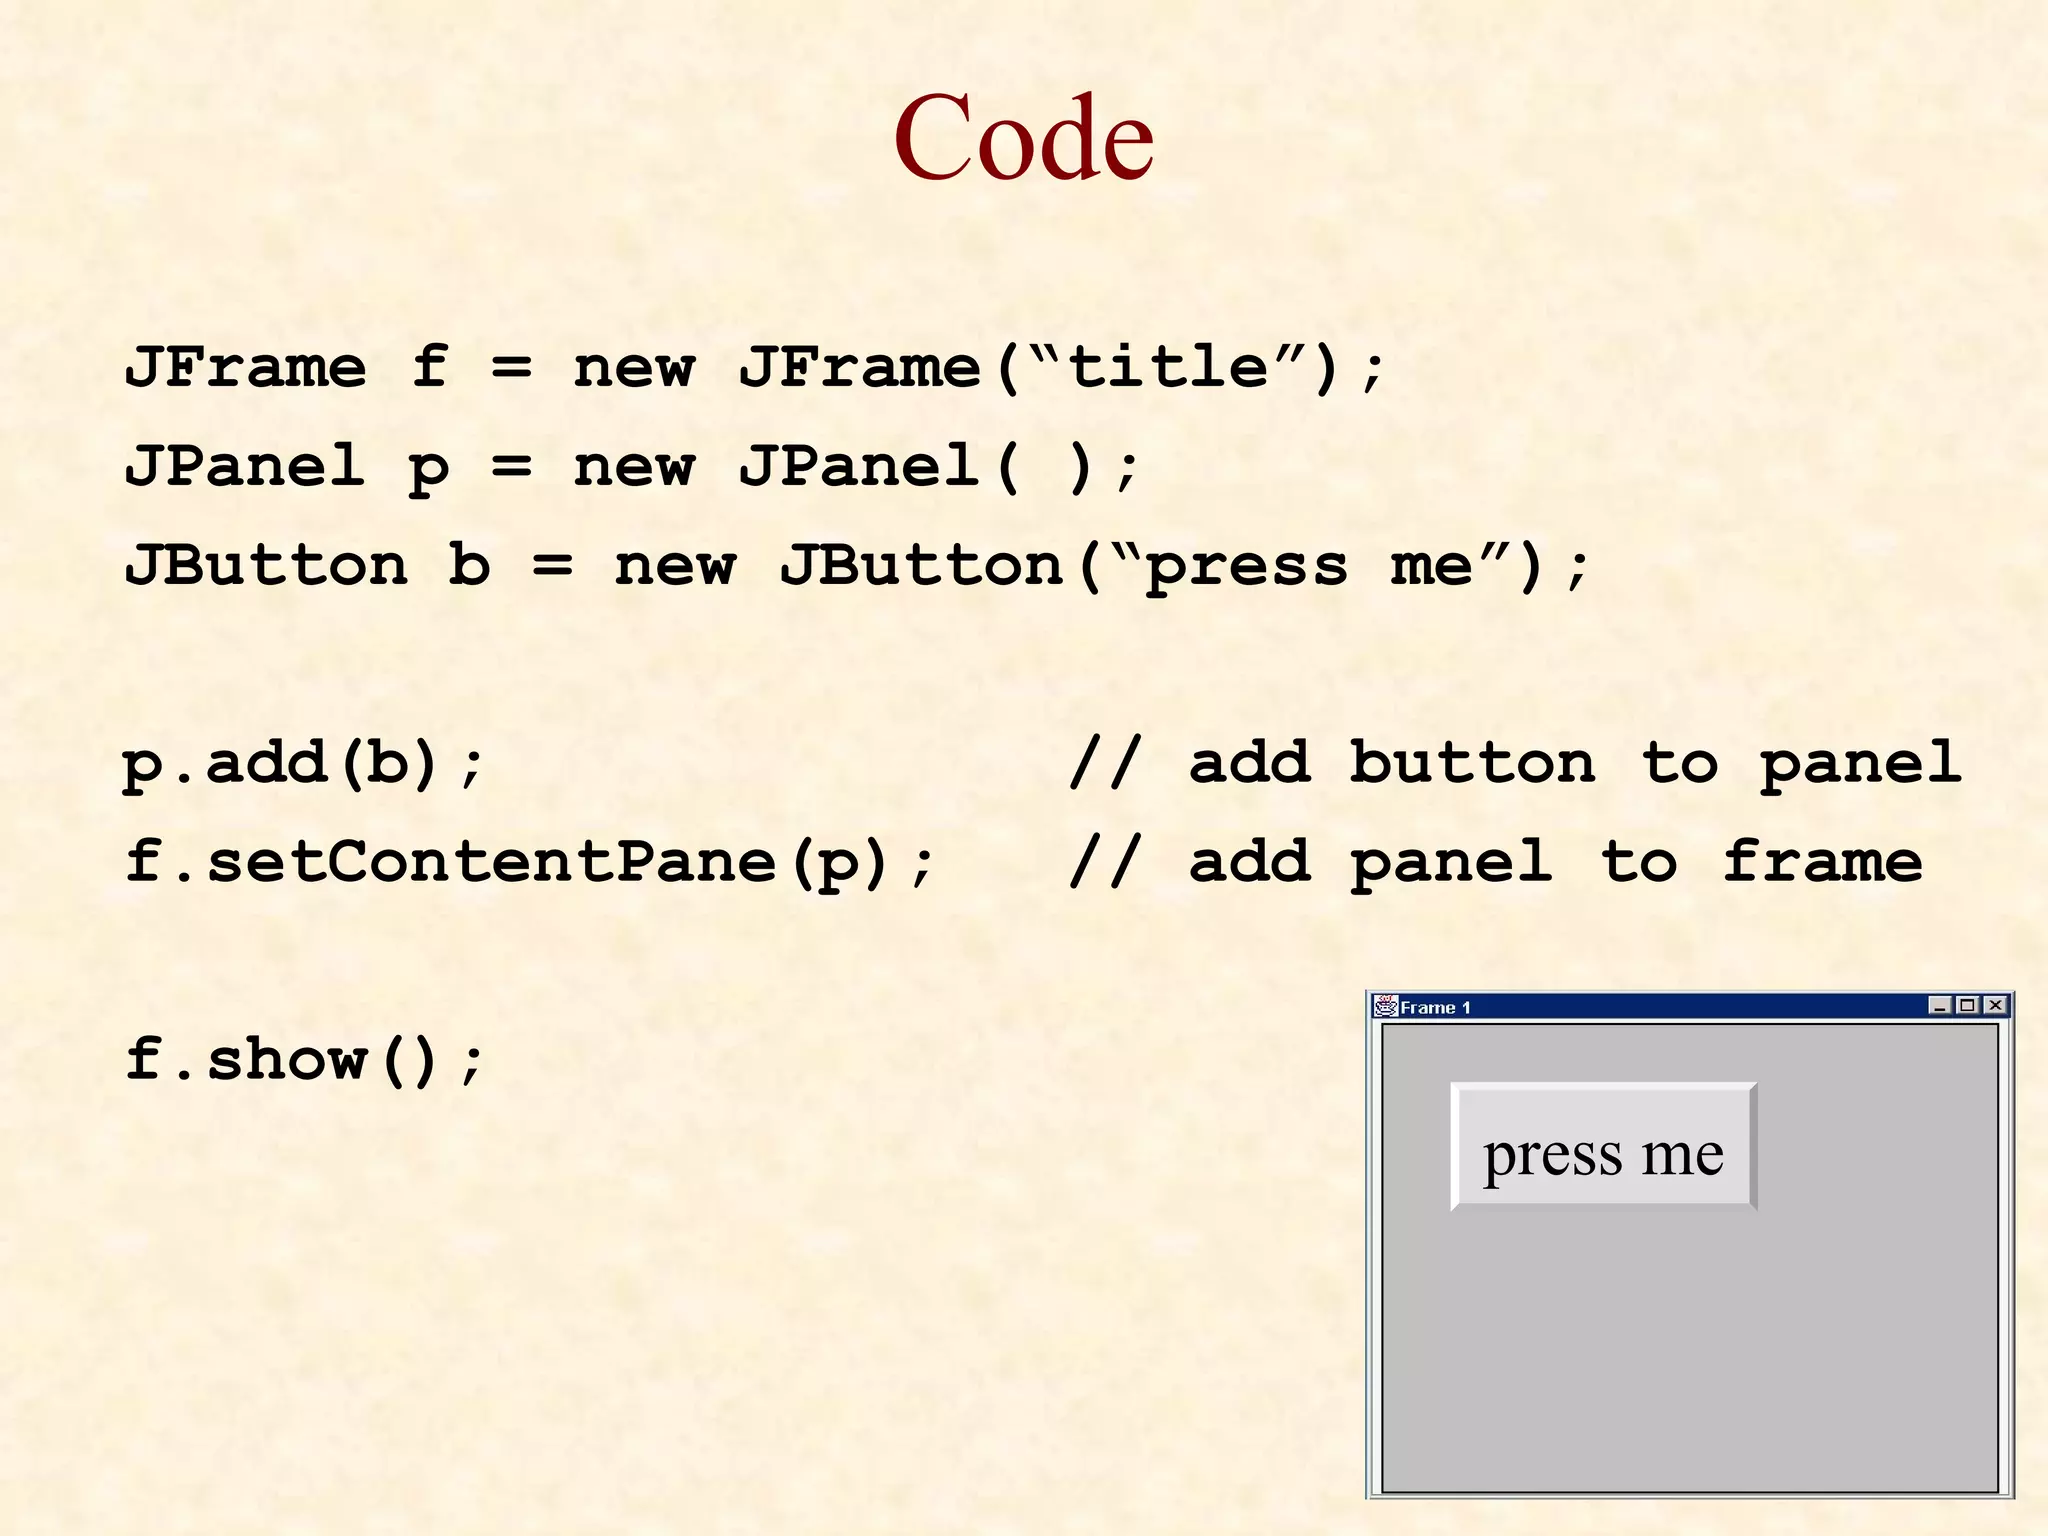Click the line "JPanel p = new JPanel( );"

(x=631, y=468)
